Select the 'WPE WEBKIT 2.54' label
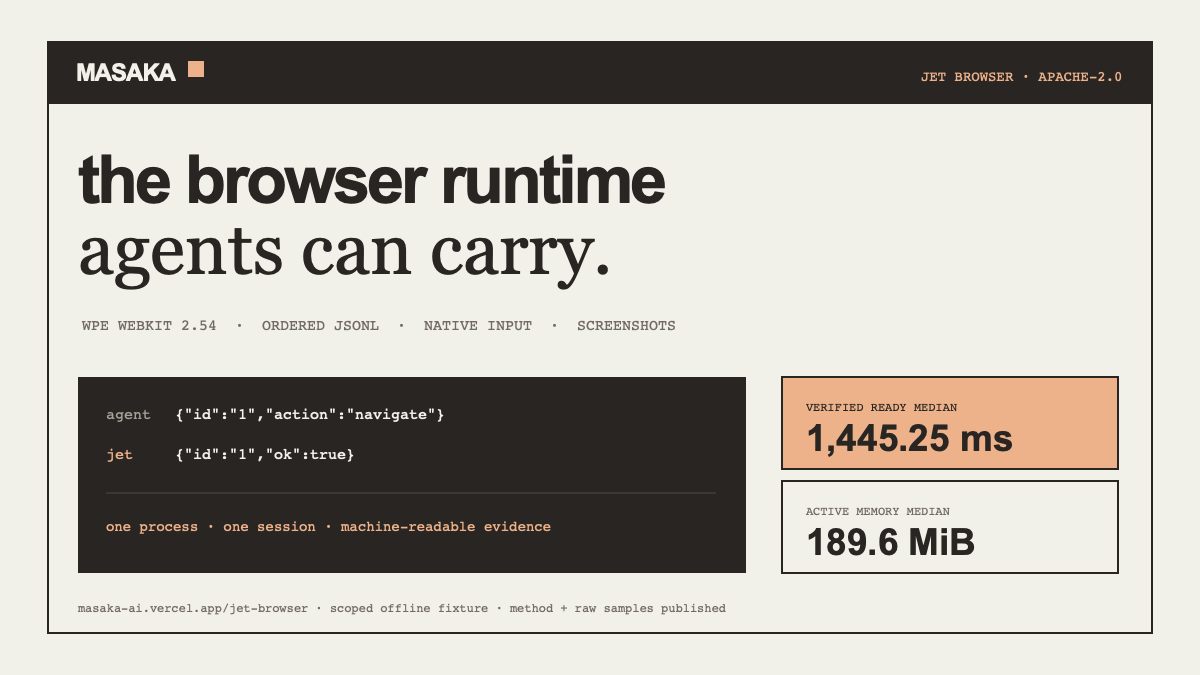This screenshot has height=675, width=1200. click(149, 326)
